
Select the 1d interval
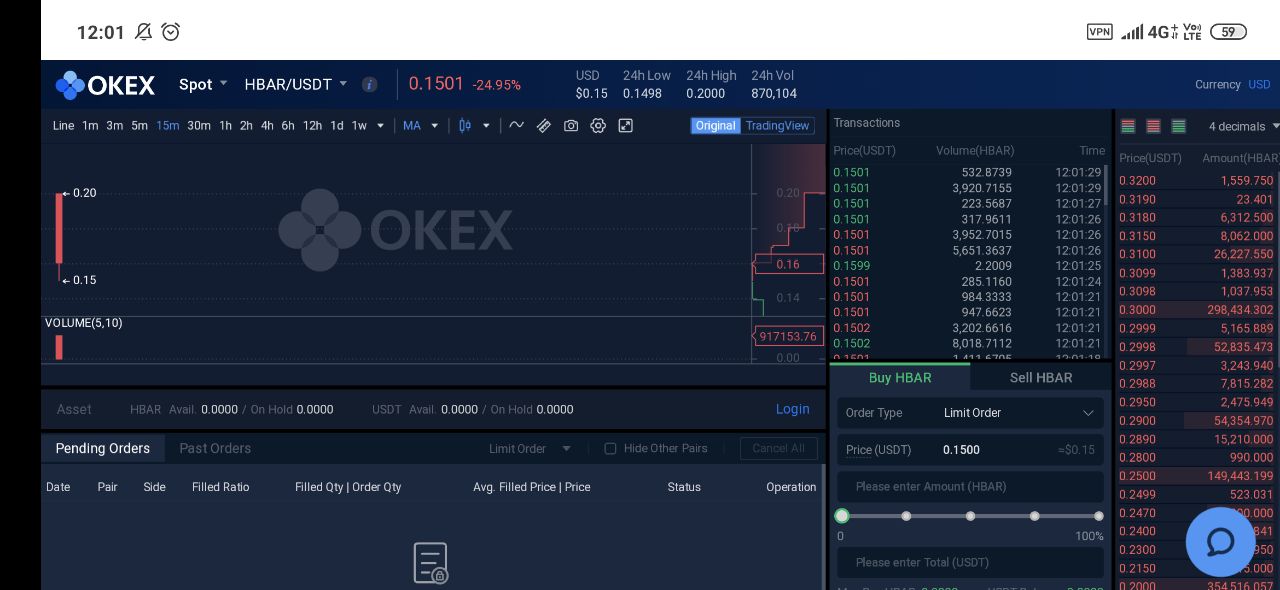pos(336,125)
